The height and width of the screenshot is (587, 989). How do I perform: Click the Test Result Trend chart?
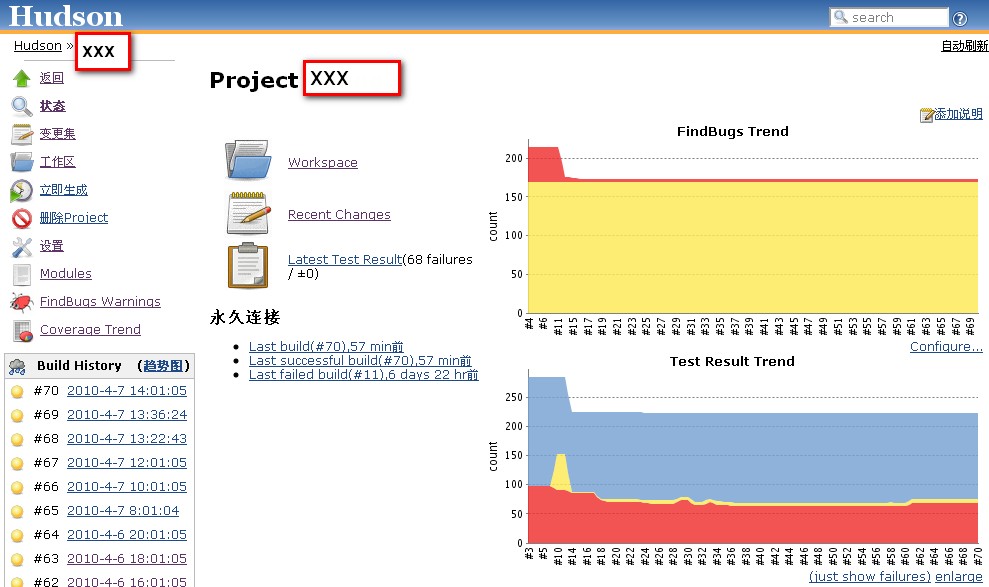[x=733, y=461]
